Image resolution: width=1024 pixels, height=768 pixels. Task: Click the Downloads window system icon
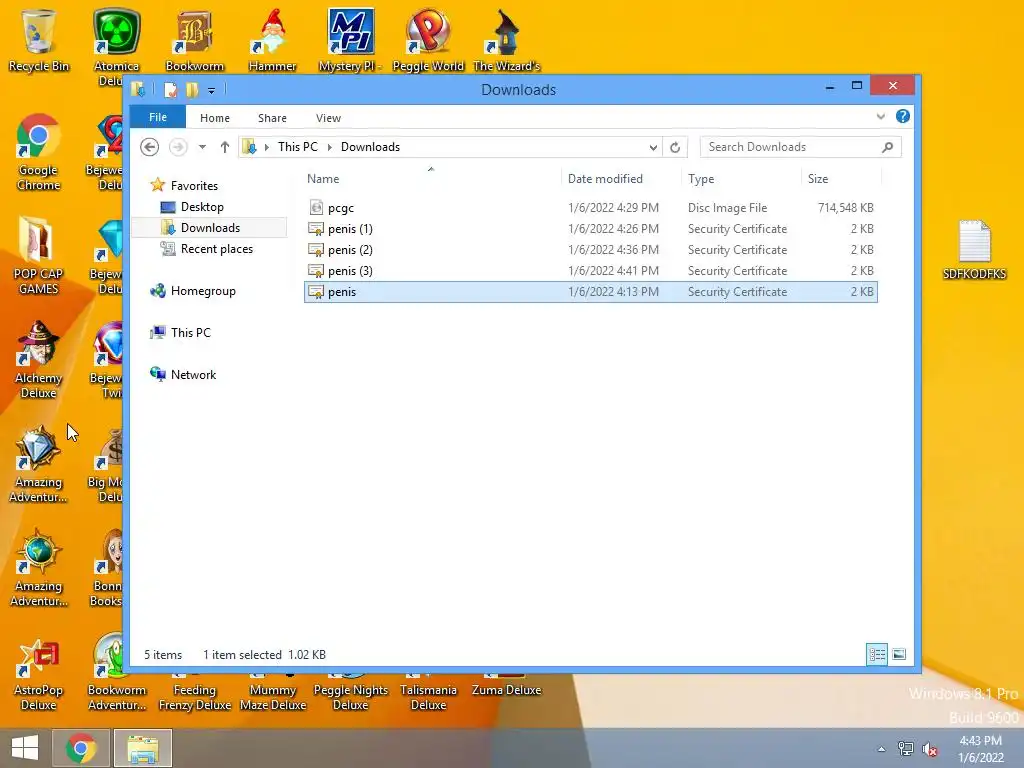click(x=137, y=89)
